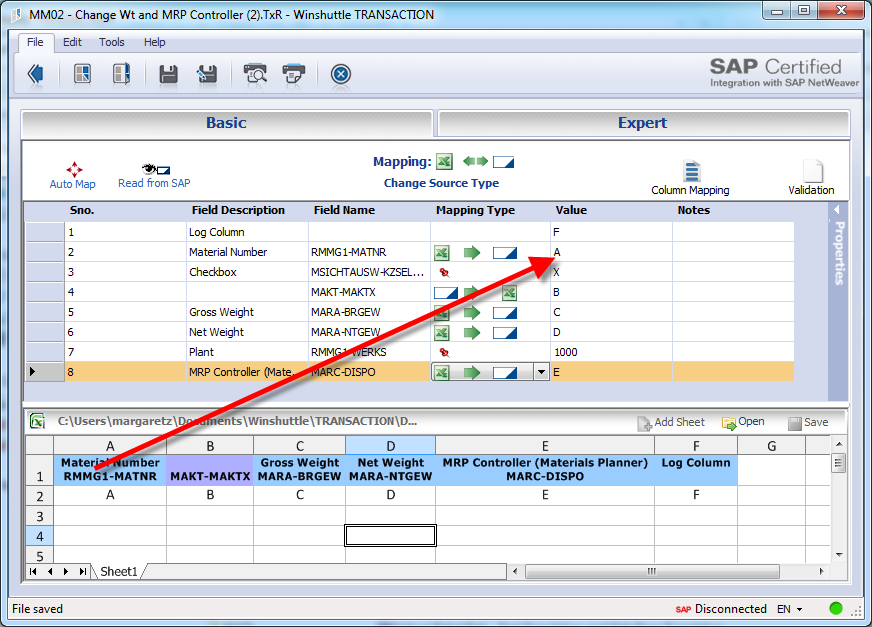Open the Help menu
The width and height of the screenshot is (872, 627).
click(x=155, y=42)
